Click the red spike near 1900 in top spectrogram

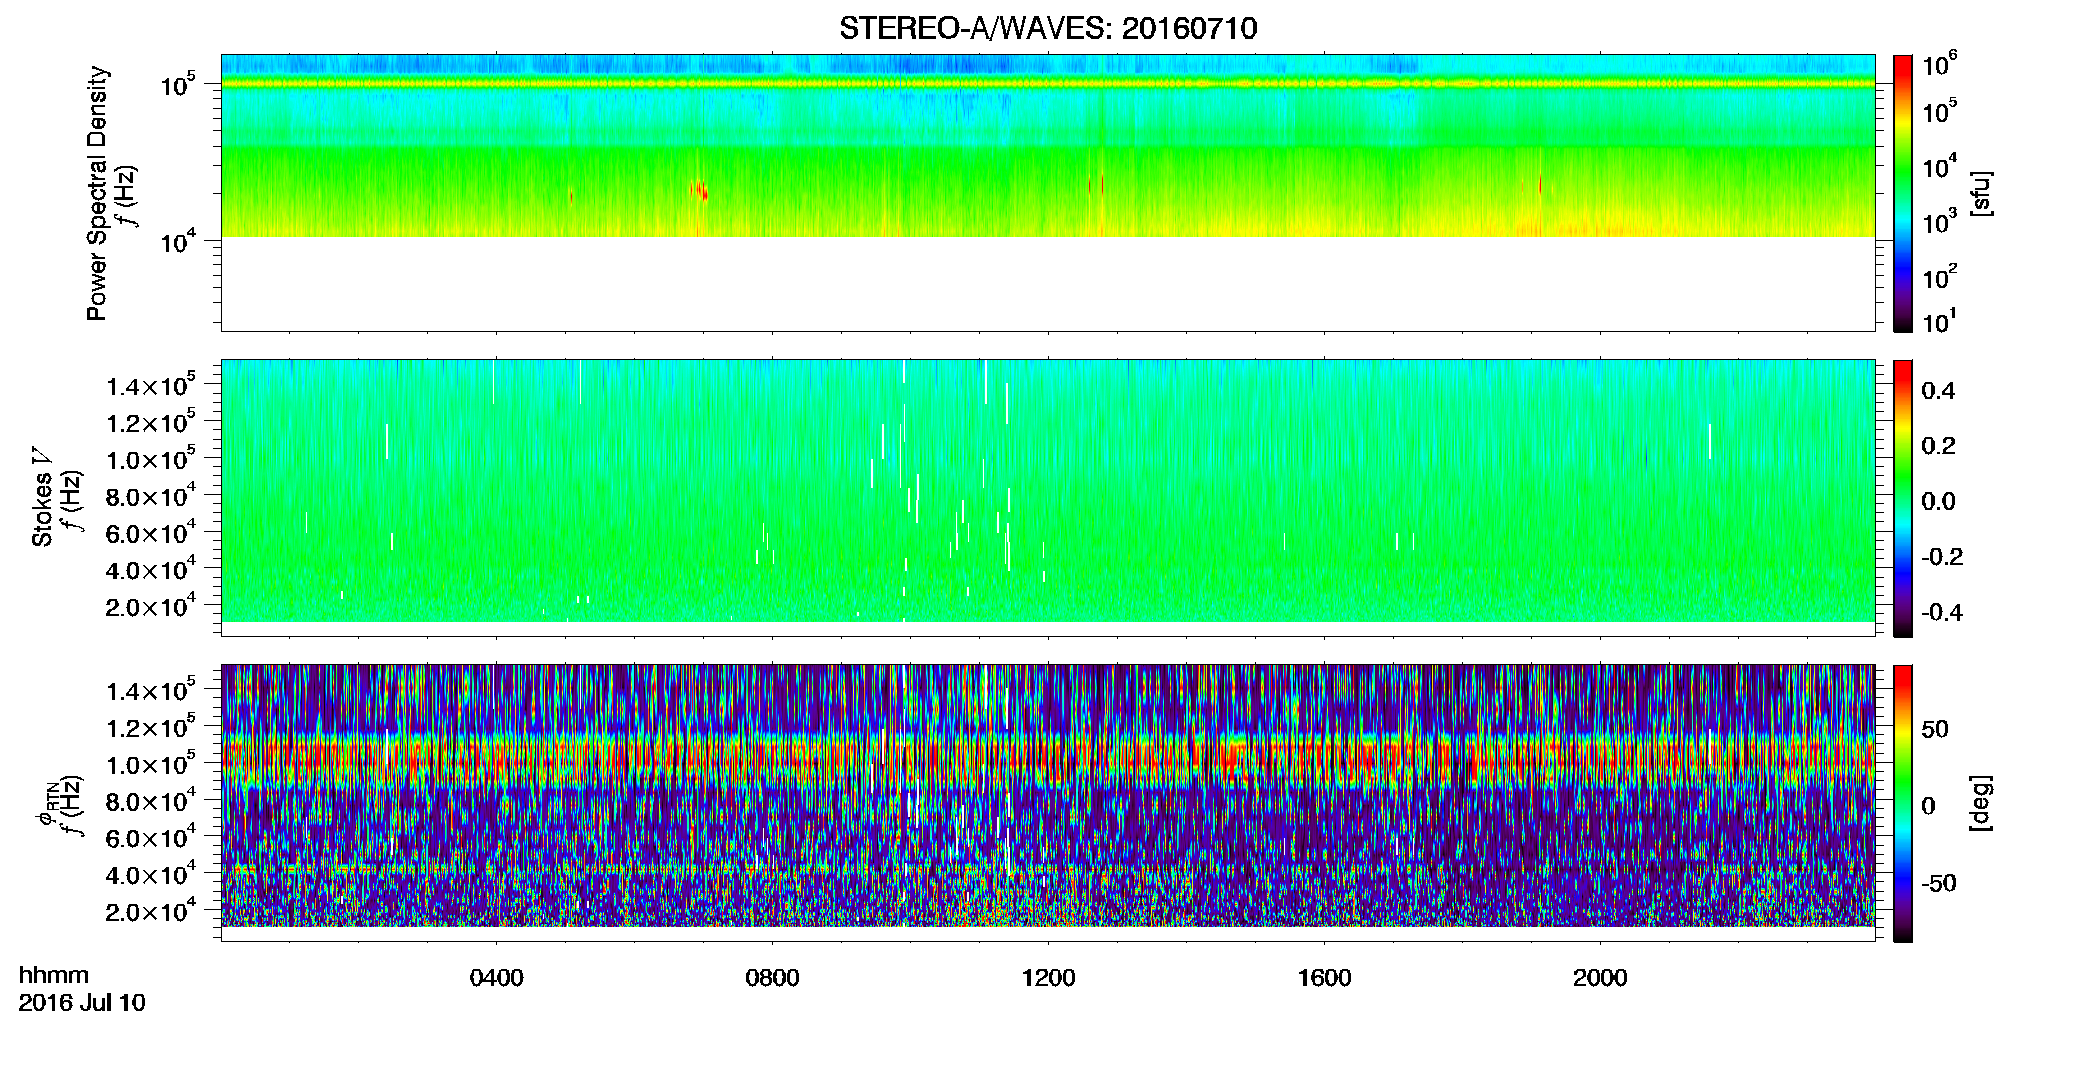point(1540,184)
